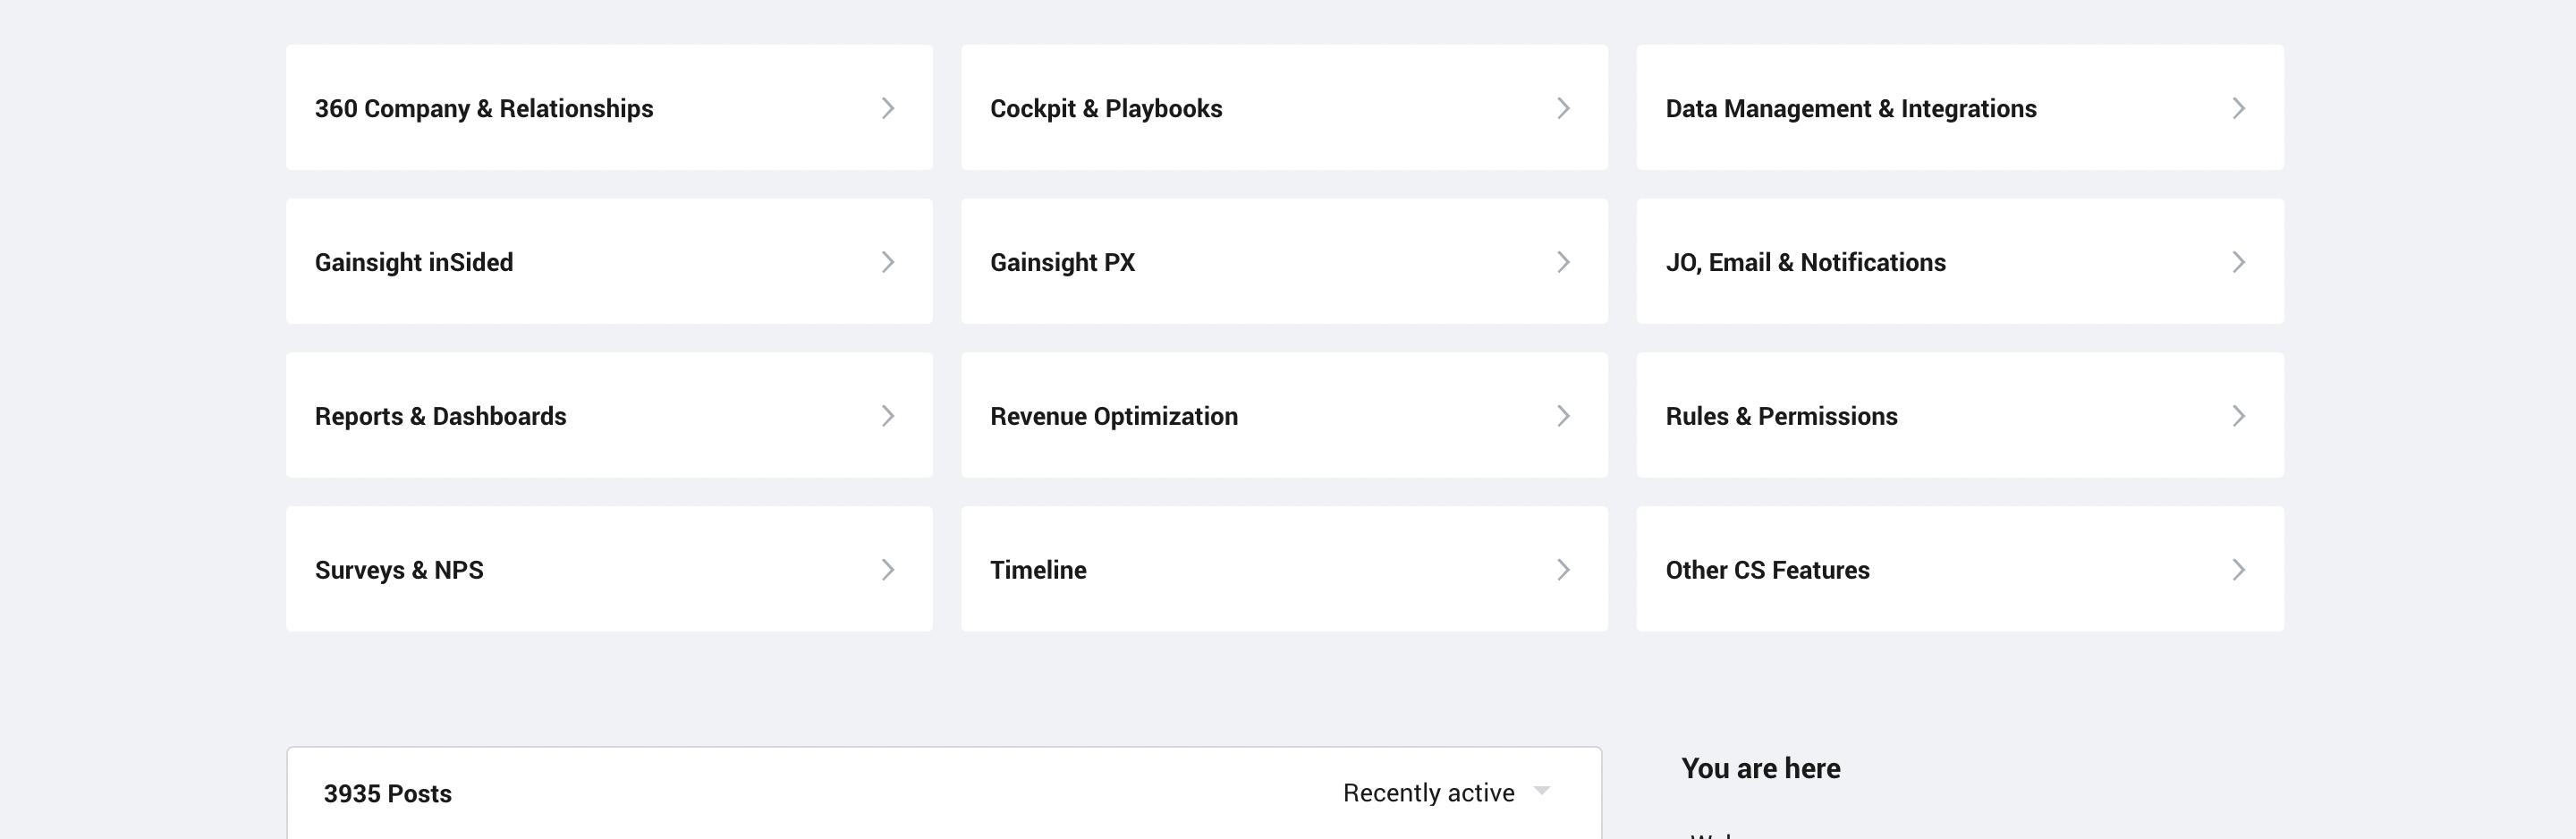Viewport: 2576px width, 839px height.
Task: Select the Revenue Optimization title text
Action: [x=1114, y=416]
